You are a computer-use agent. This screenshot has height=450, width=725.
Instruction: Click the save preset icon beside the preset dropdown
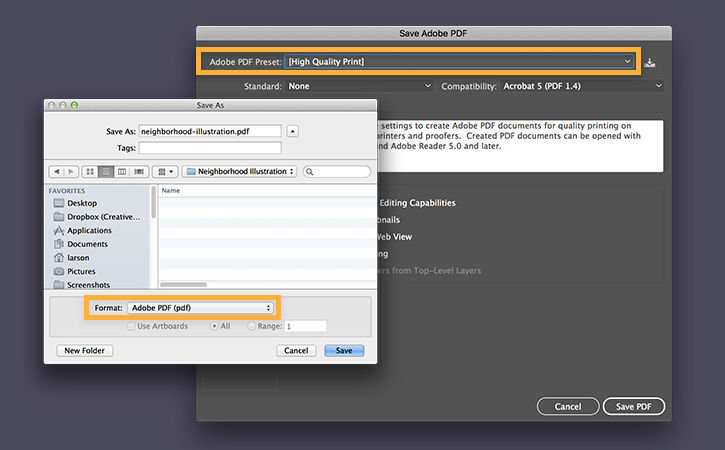click(650, 62)
